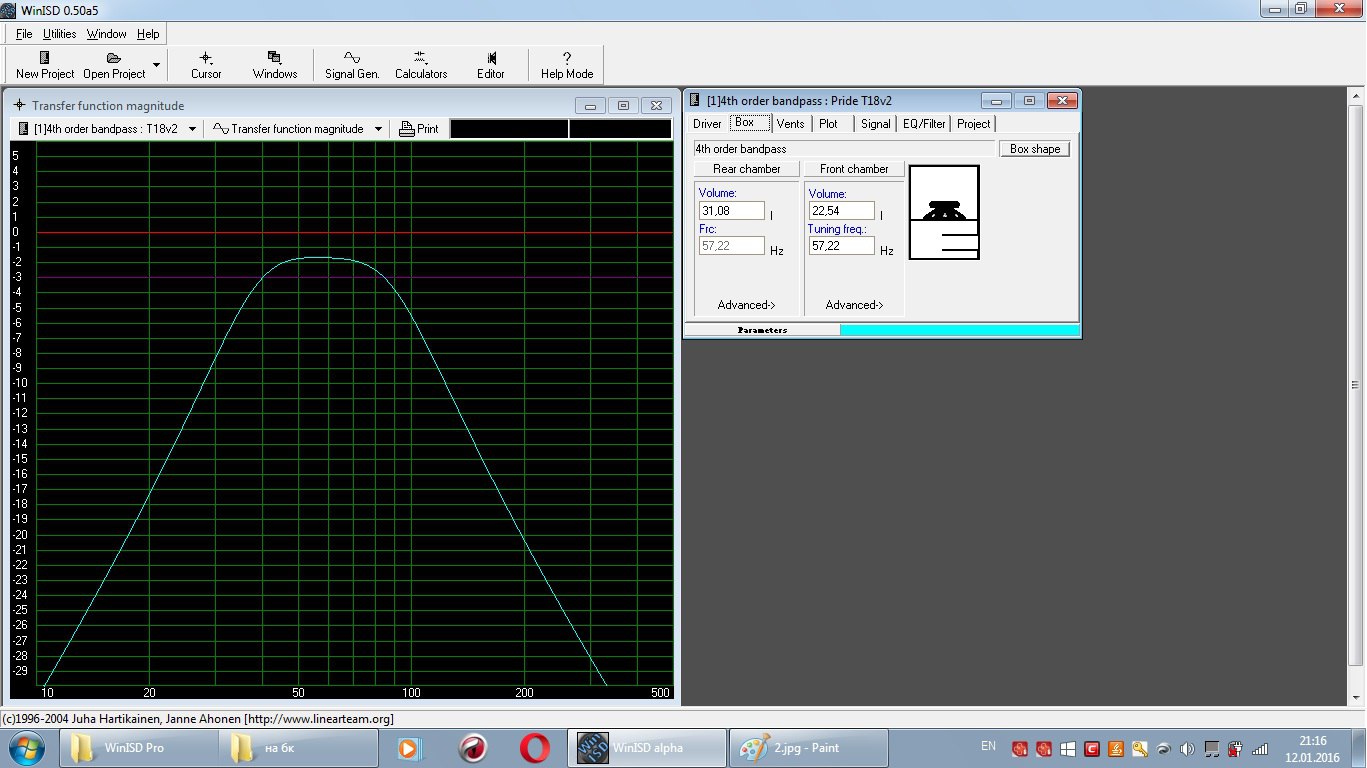Viewport: 1367px width, 768px height.
Task: Activate the Cursor tool
Action: (x=206, y=65)
